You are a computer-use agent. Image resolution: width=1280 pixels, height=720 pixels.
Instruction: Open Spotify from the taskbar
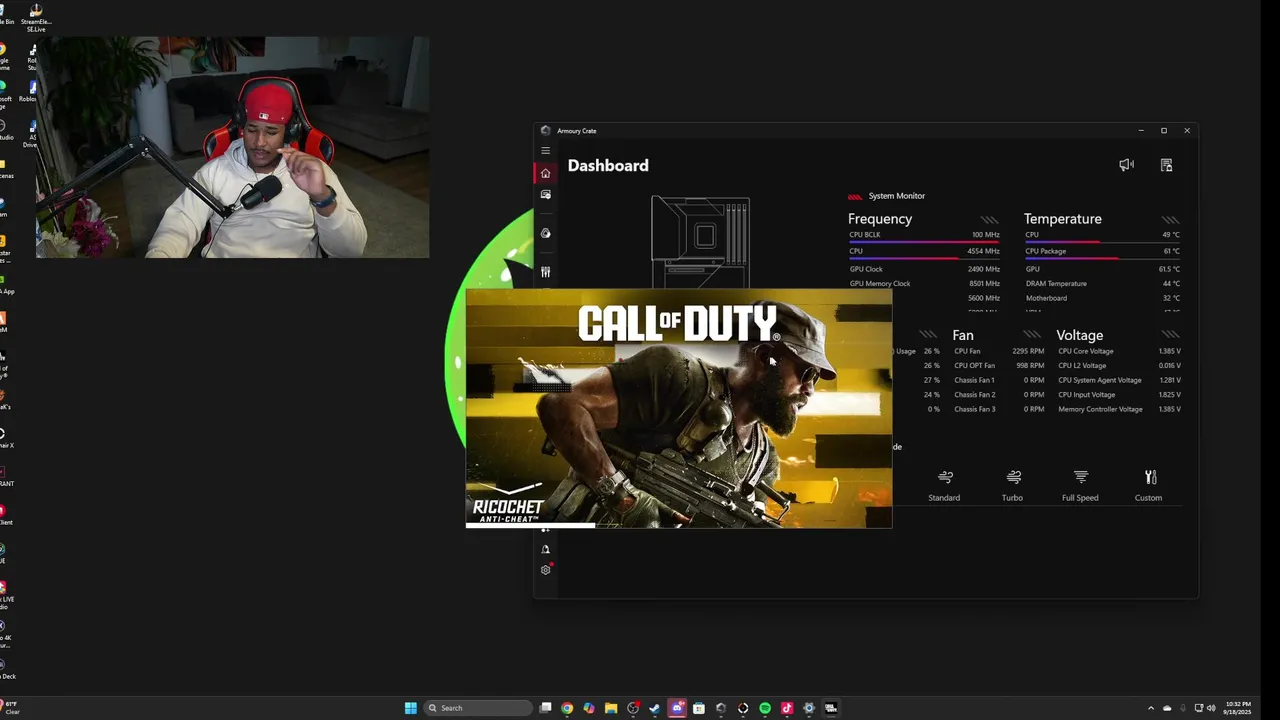[765, 708]
